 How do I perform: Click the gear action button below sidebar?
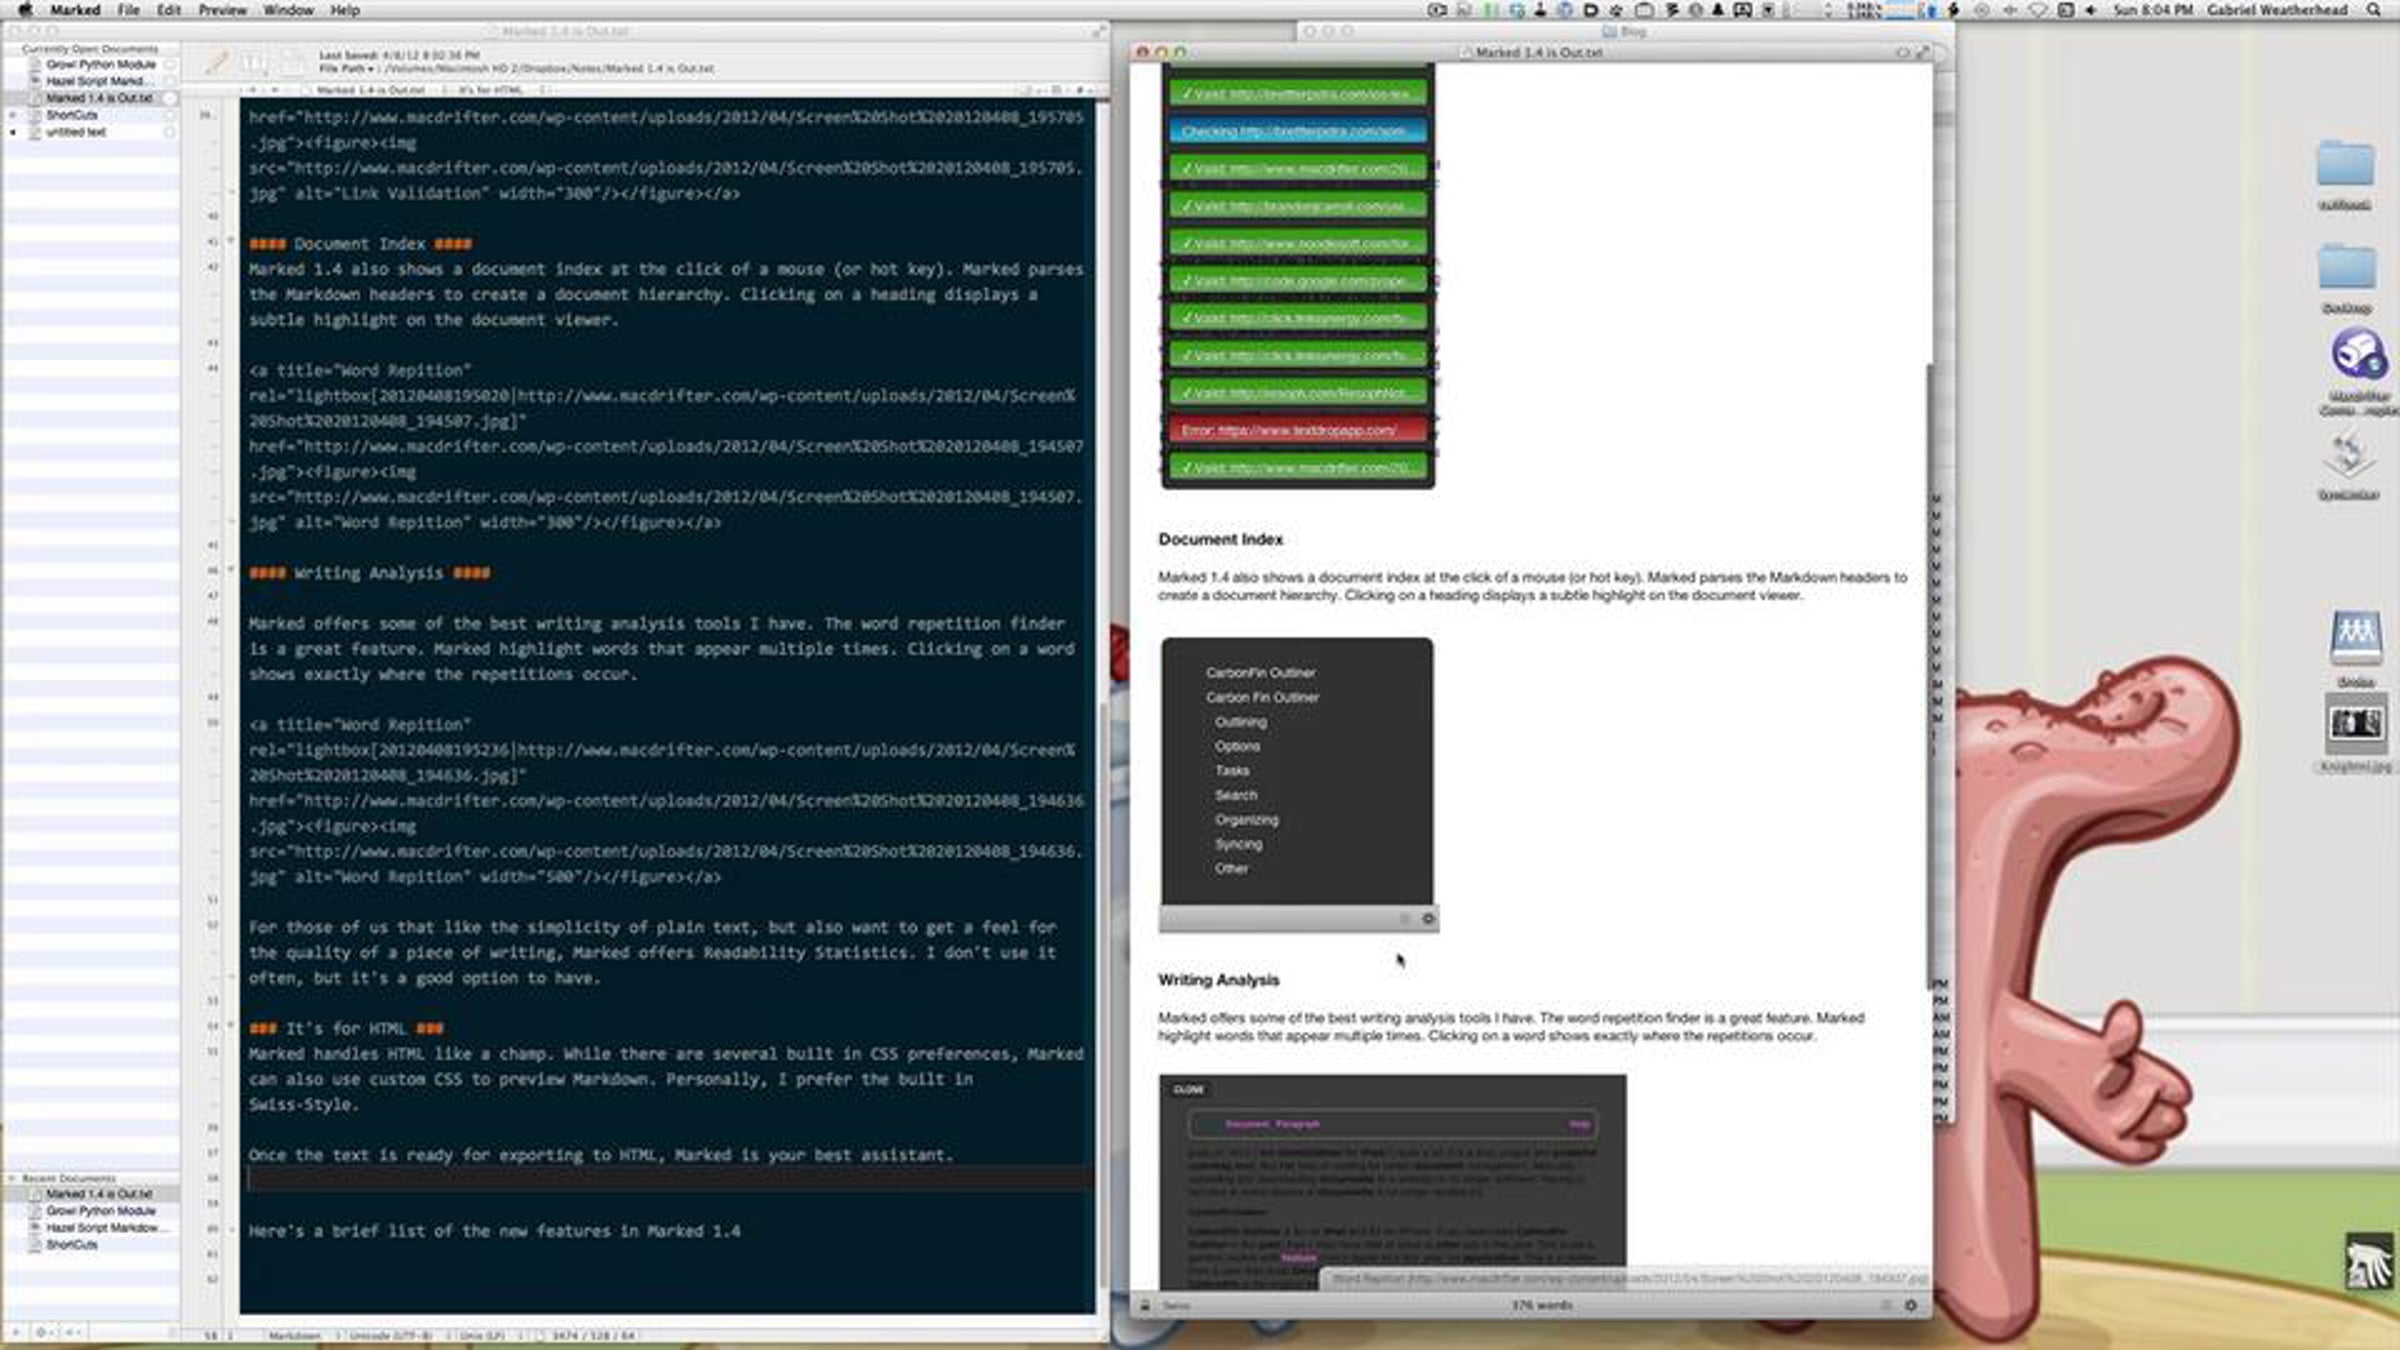(42, 1333)
